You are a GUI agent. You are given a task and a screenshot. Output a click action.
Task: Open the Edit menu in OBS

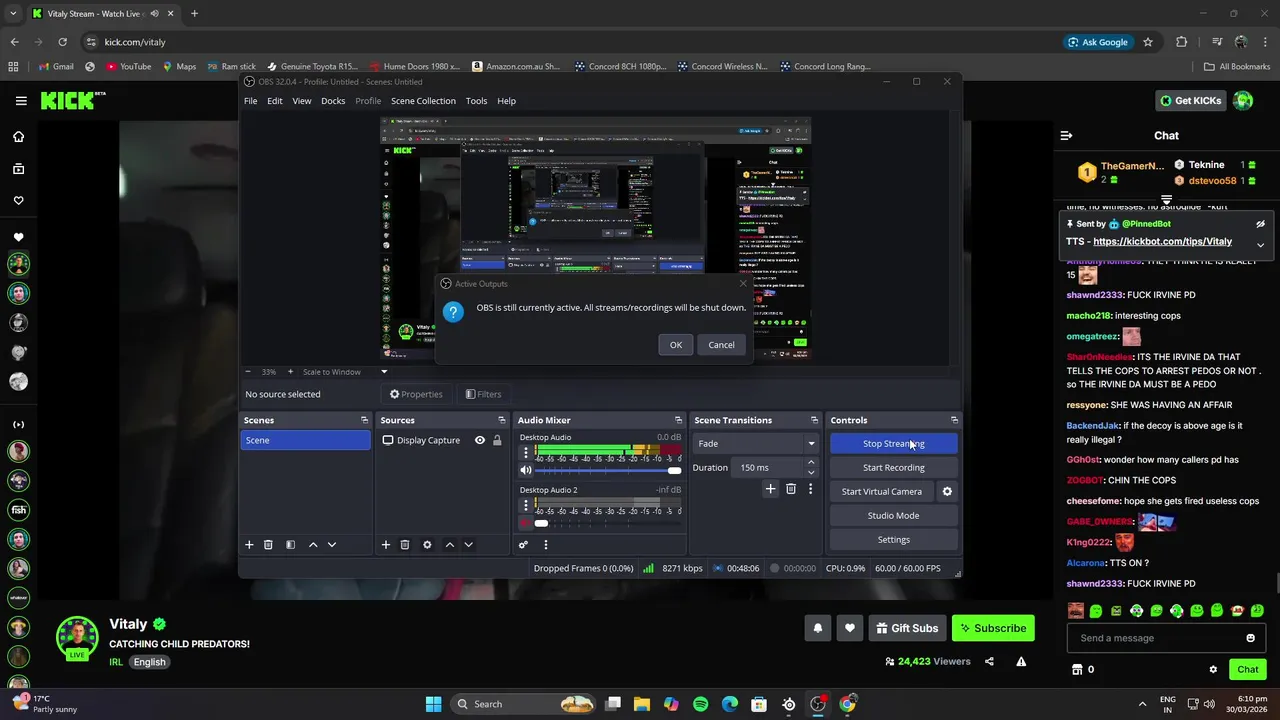274,101
